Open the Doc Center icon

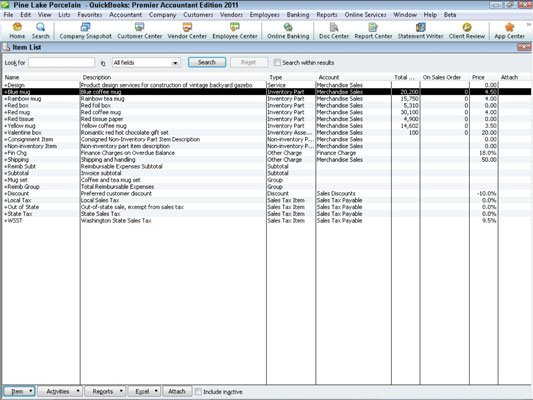pyautogui.click(x=334, y=27)
